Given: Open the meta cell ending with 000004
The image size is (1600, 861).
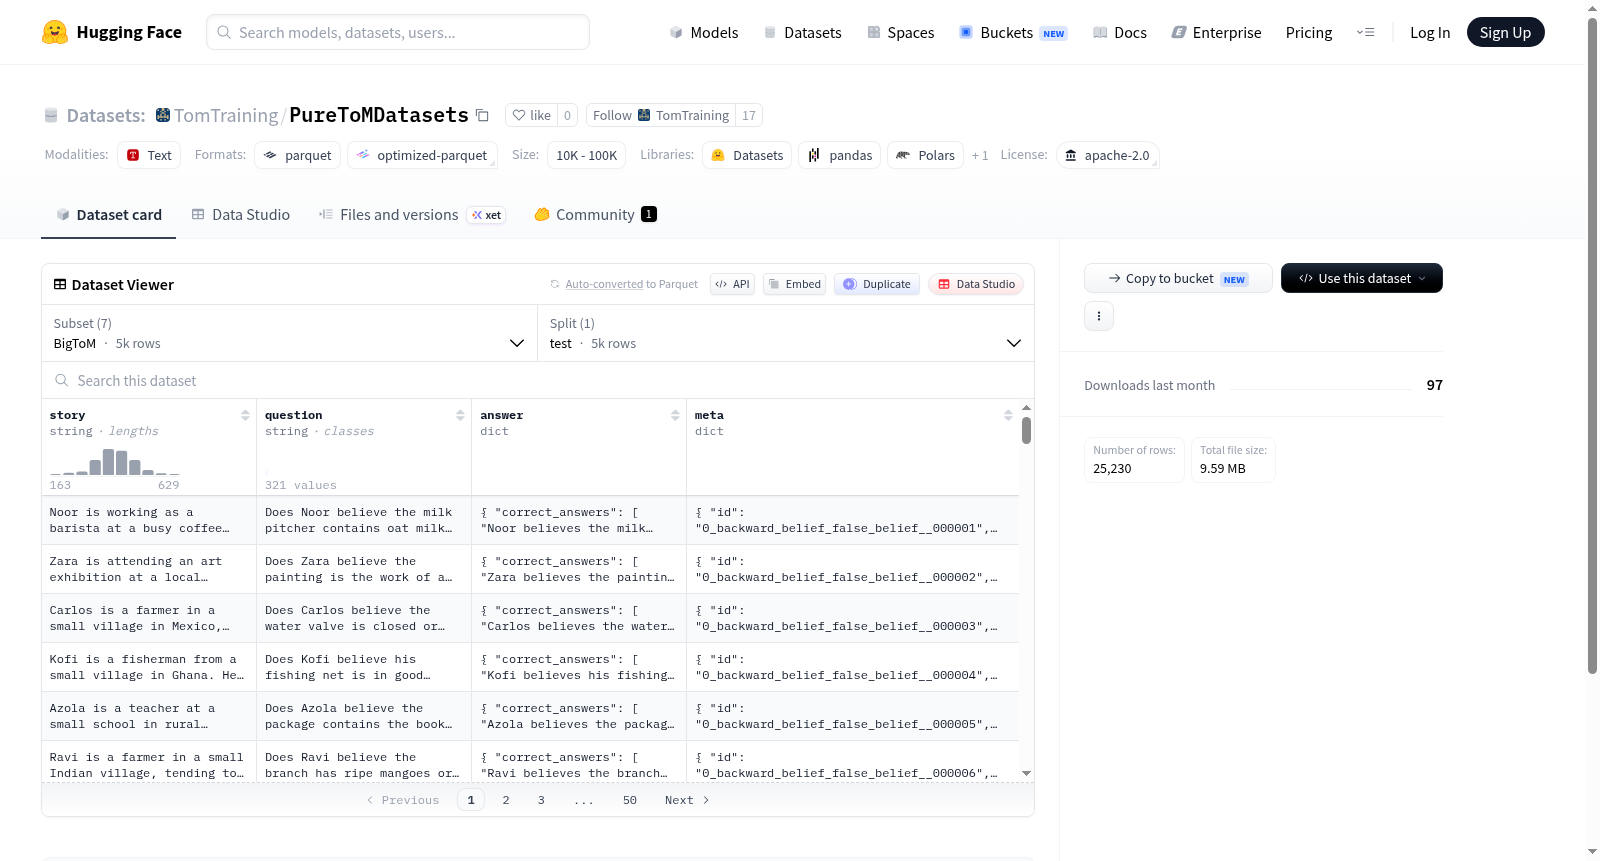Looking at the screenshot, I should (x=853, y=667).
